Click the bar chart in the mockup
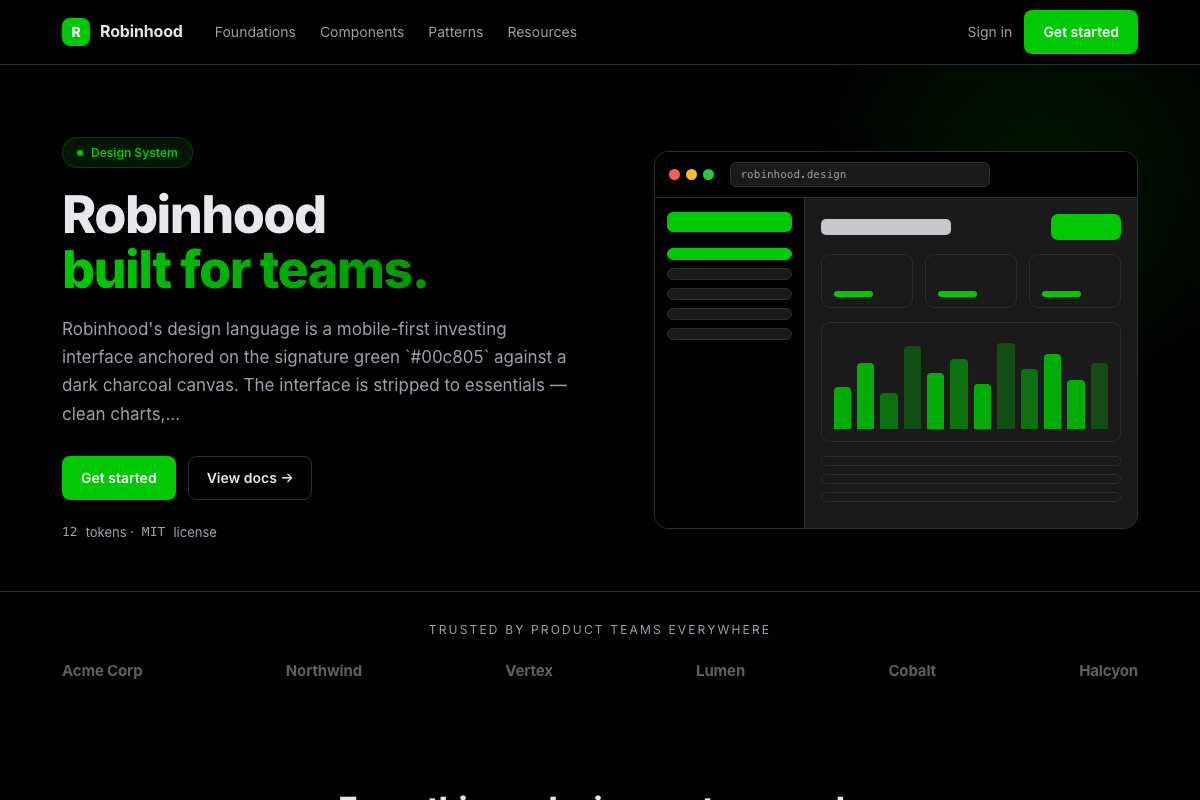 [971, 382]
